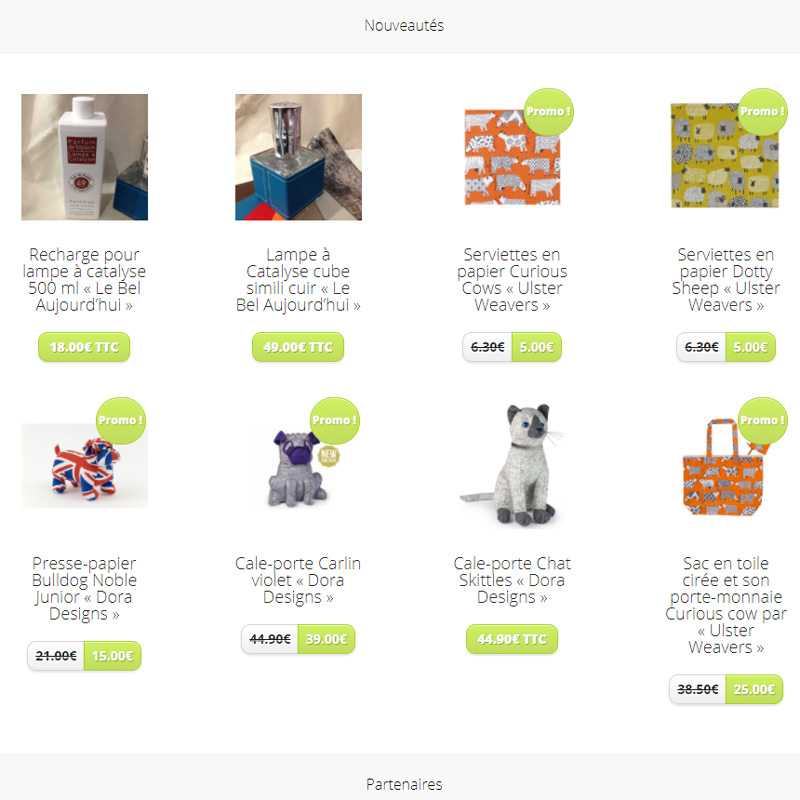Open the blue cube catalyse lamp image
Screen dimensions: 800x800
(x=298, y=157)
